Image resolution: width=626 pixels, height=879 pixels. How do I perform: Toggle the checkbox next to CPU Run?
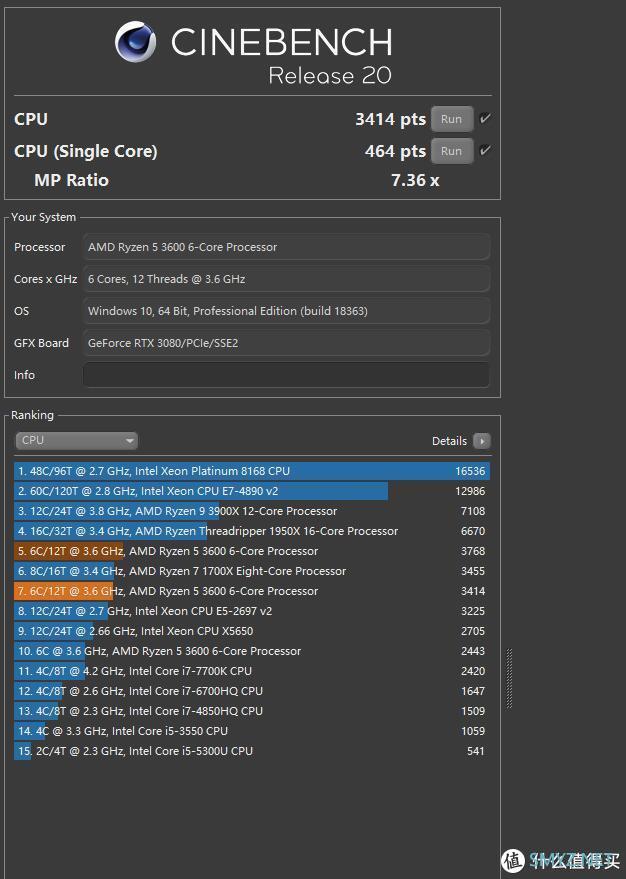[x=485, y=118]
